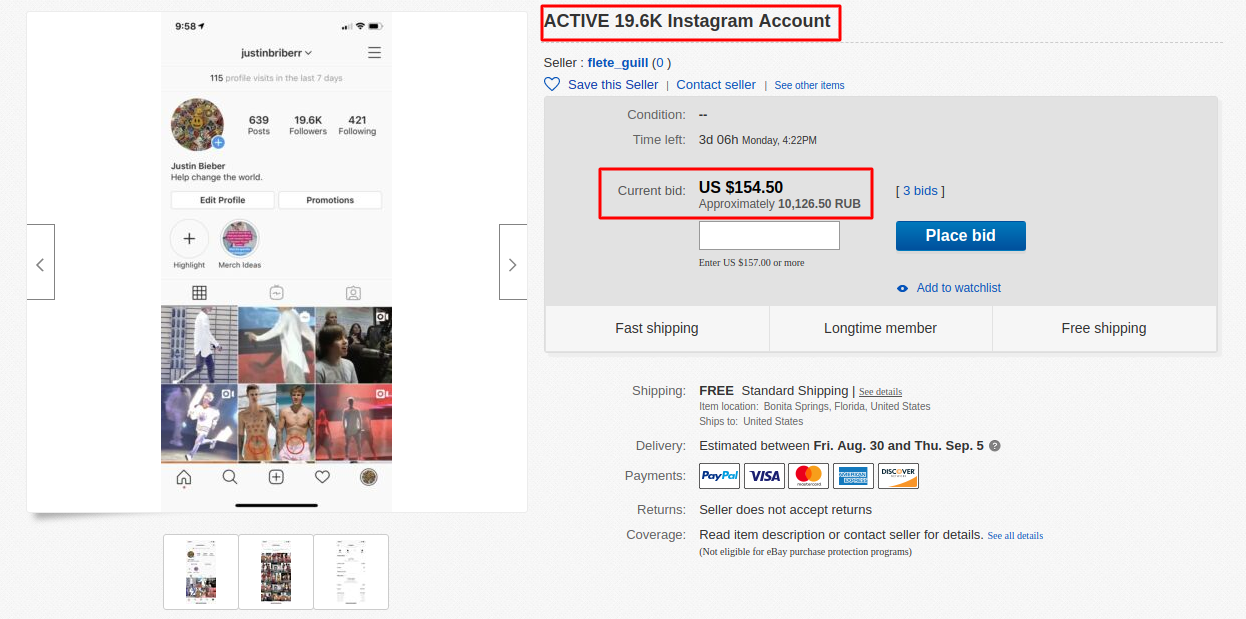Click the Discover card logo
The width and height of the screenshot is (1246, 619).
tap(898, 476)
